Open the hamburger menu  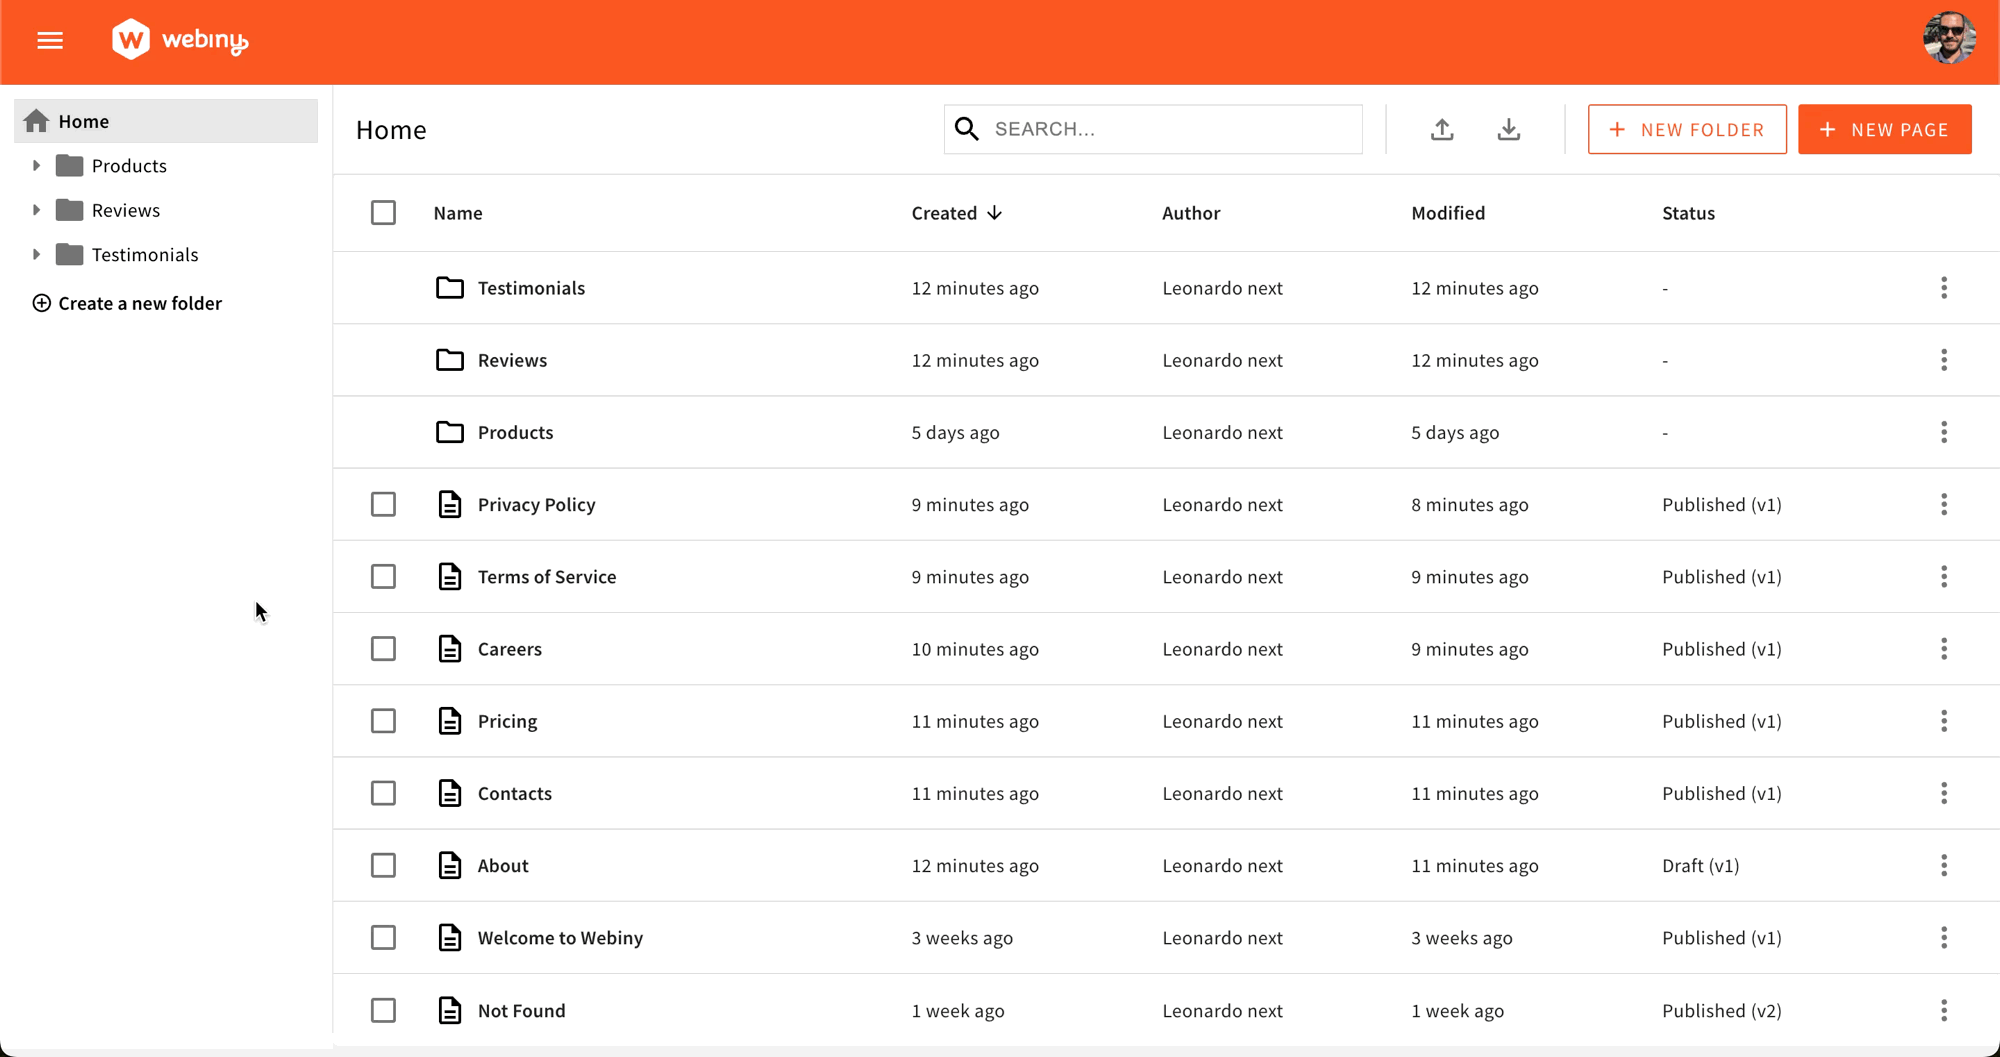point(49,40)
